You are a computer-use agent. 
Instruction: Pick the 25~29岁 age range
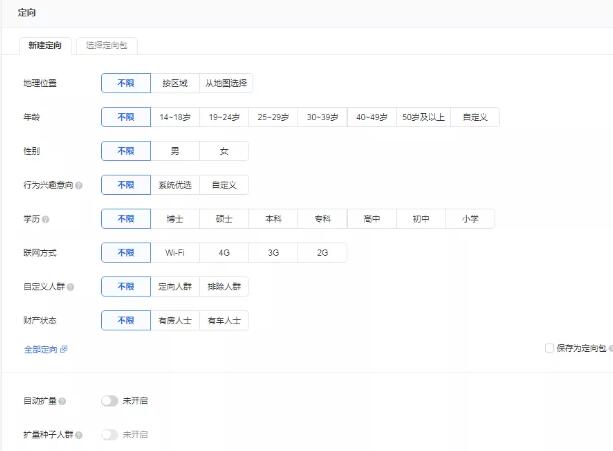click(x=273, y=117)
